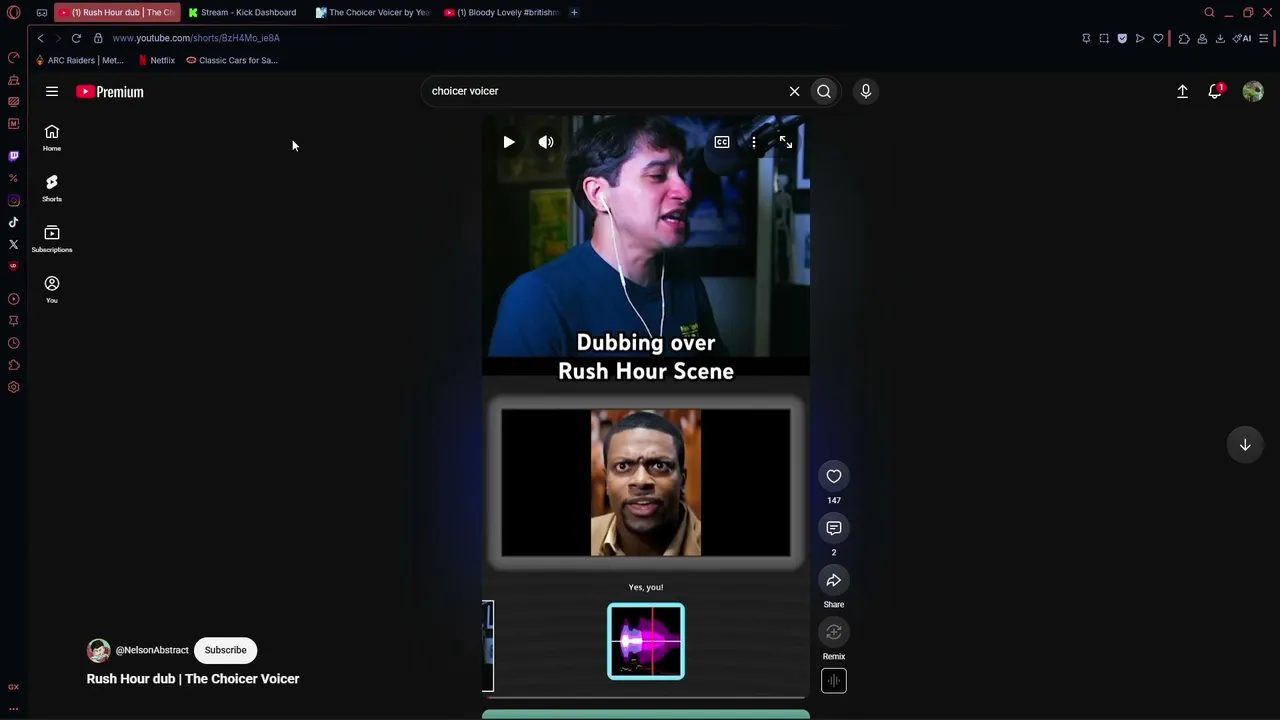Open the You page in sidebar
Image resolution: width=1280 pixels, height=720 pixels.
click(x=52, y=289)
